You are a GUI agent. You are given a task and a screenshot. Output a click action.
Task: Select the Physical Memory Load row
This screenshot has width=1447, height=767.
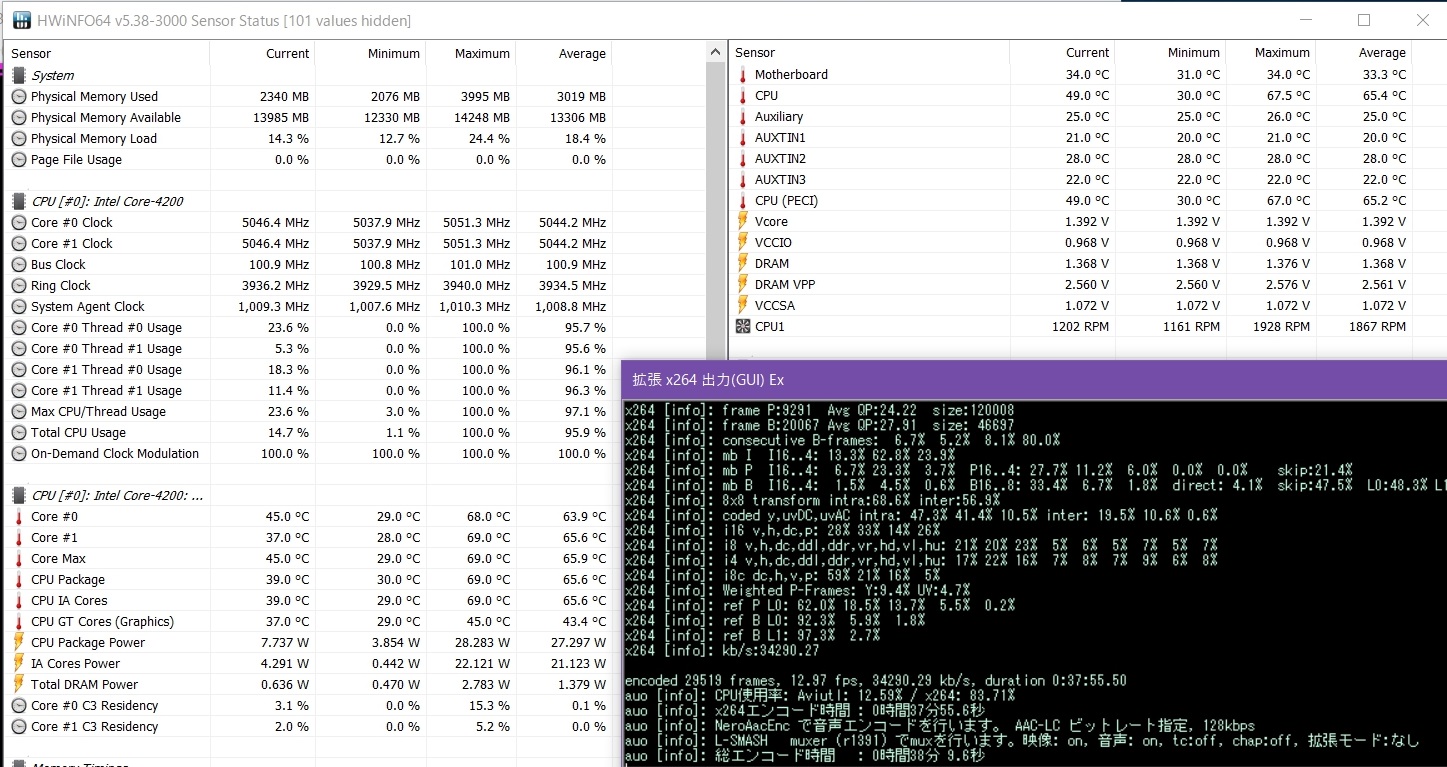tap(309, 139)
